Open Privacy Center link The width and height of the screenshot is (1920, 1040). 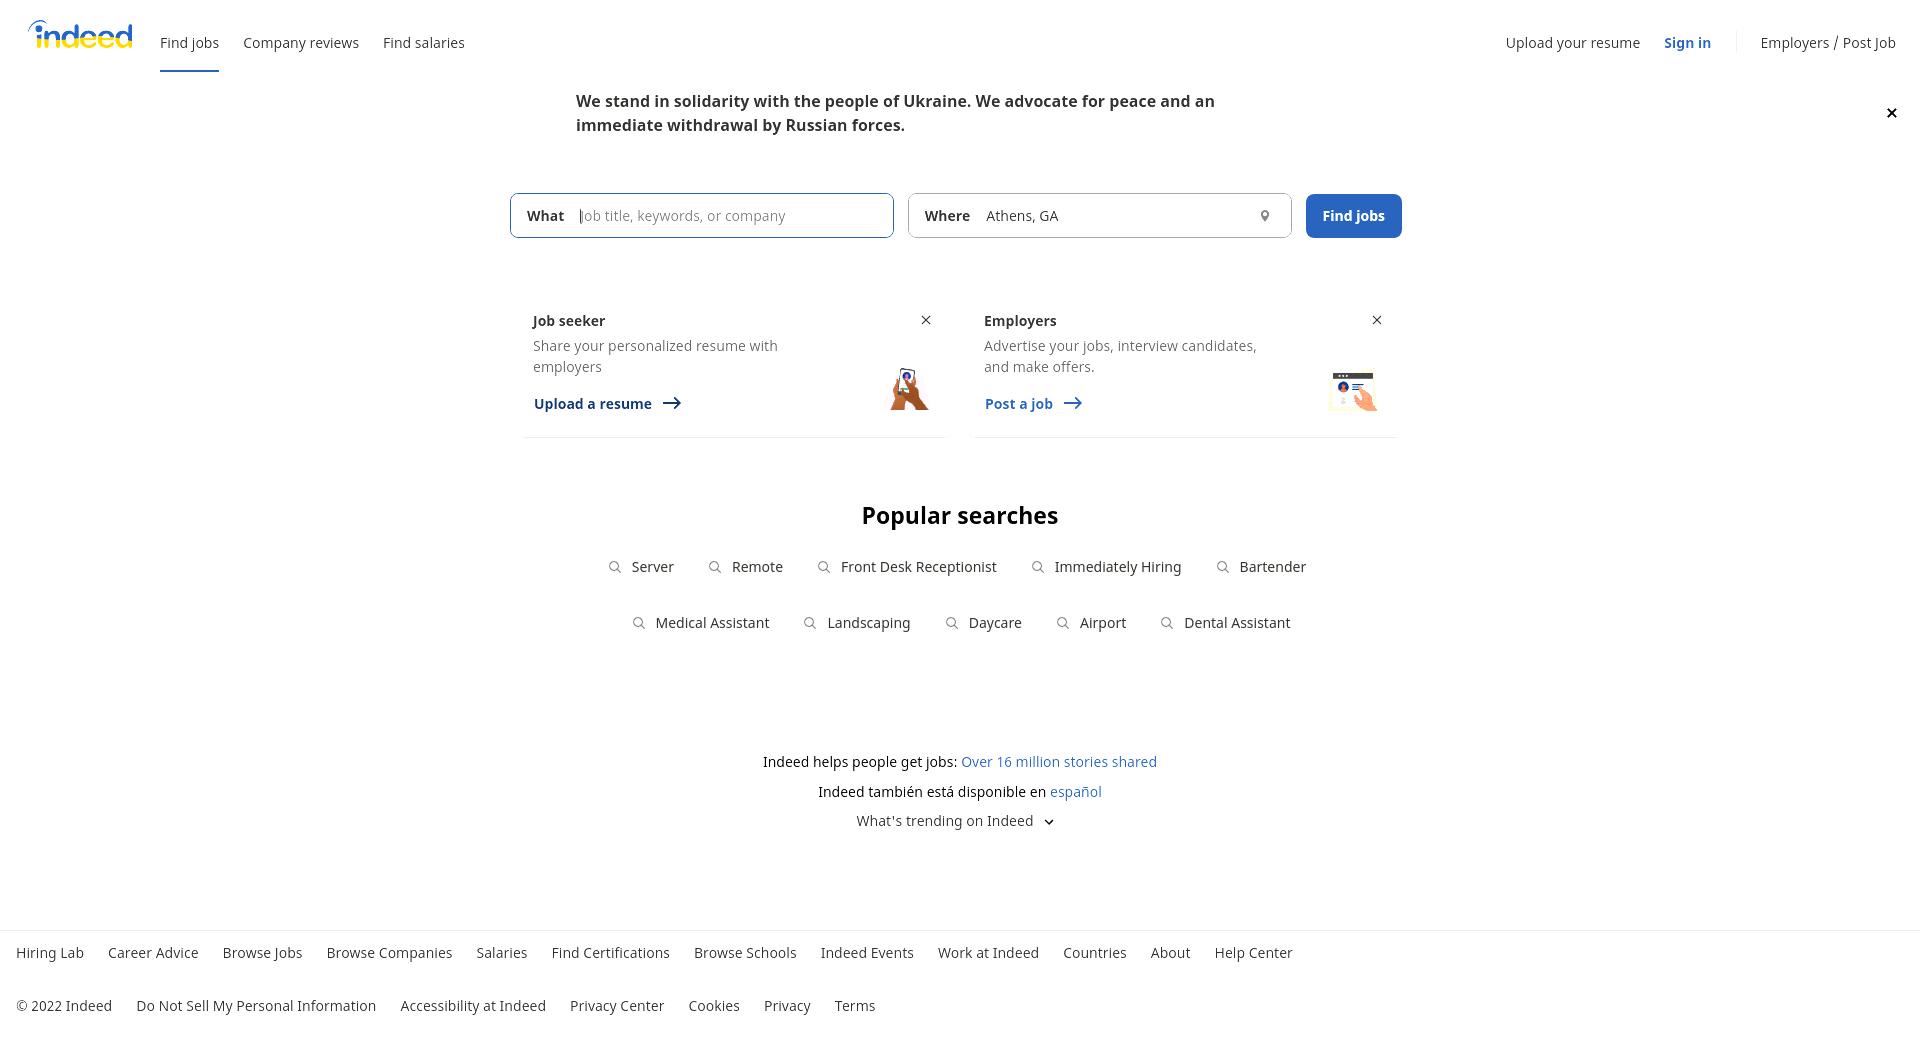click(x=617, y=1006)
